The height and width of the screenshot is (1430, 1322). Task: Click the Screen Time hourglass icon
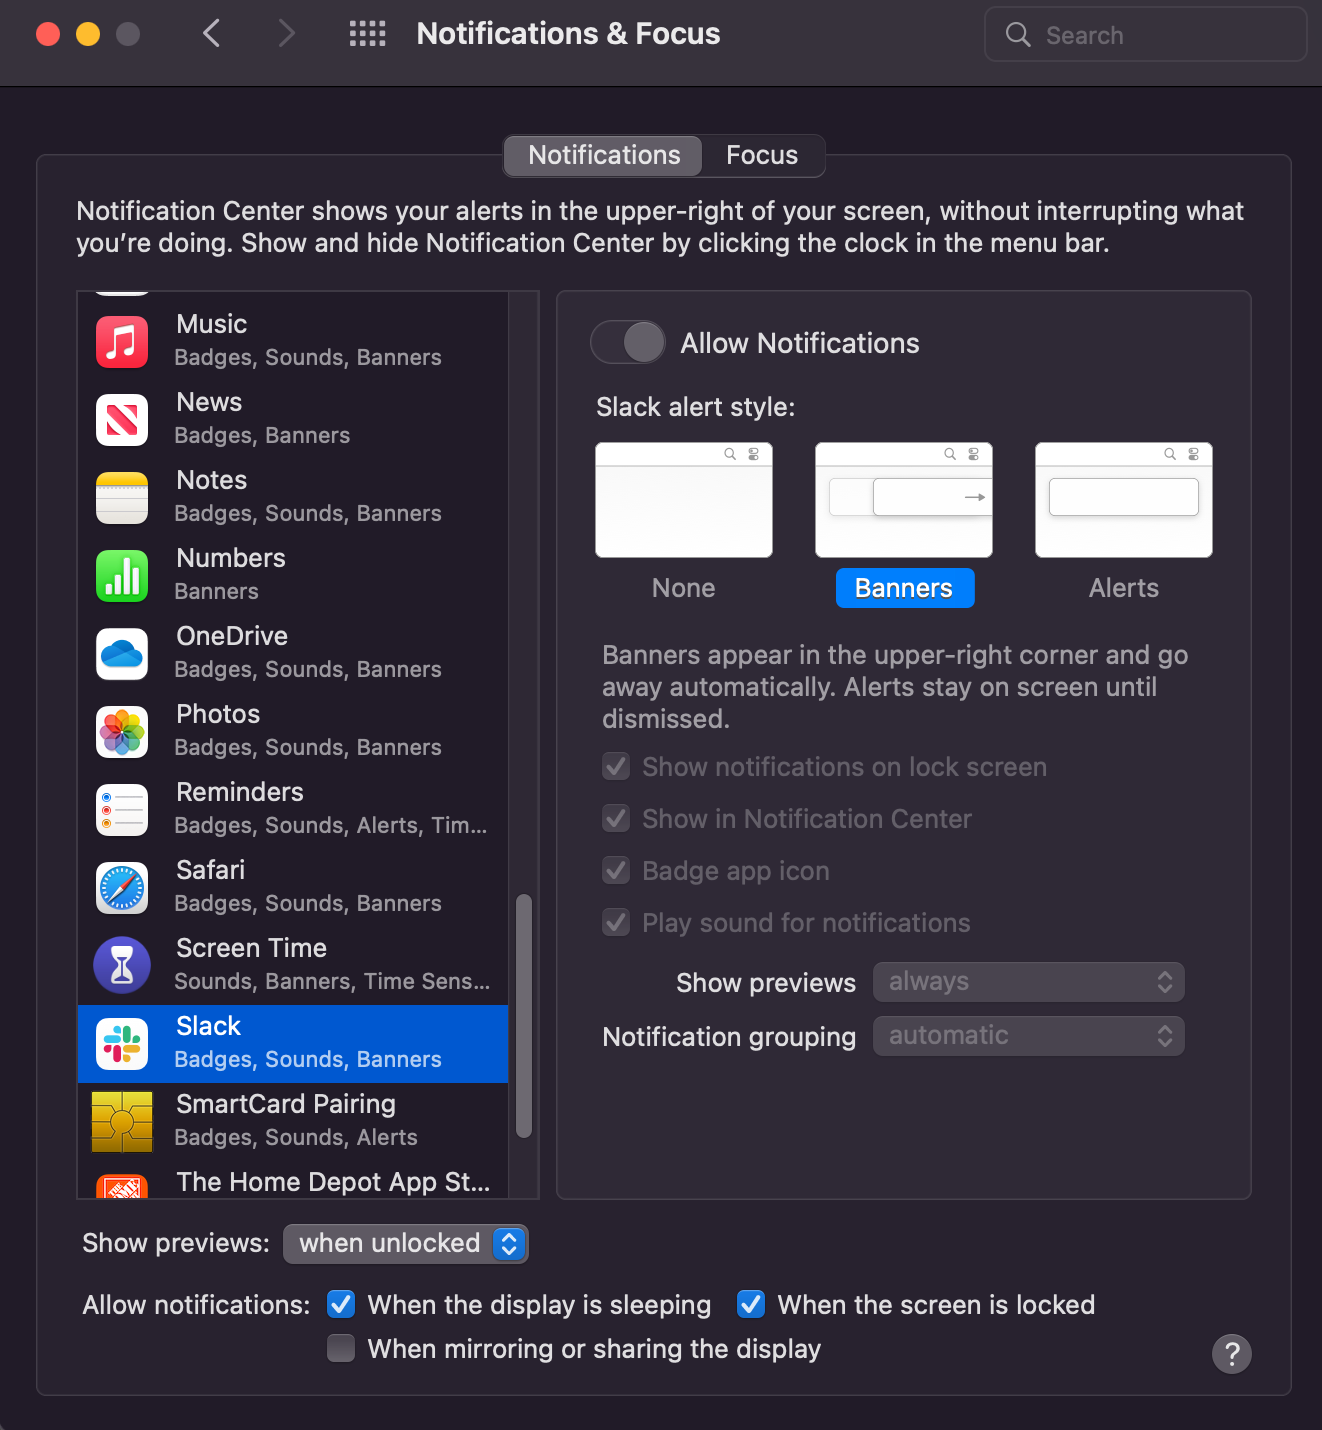pyautogui.click(x=122, y=965)
